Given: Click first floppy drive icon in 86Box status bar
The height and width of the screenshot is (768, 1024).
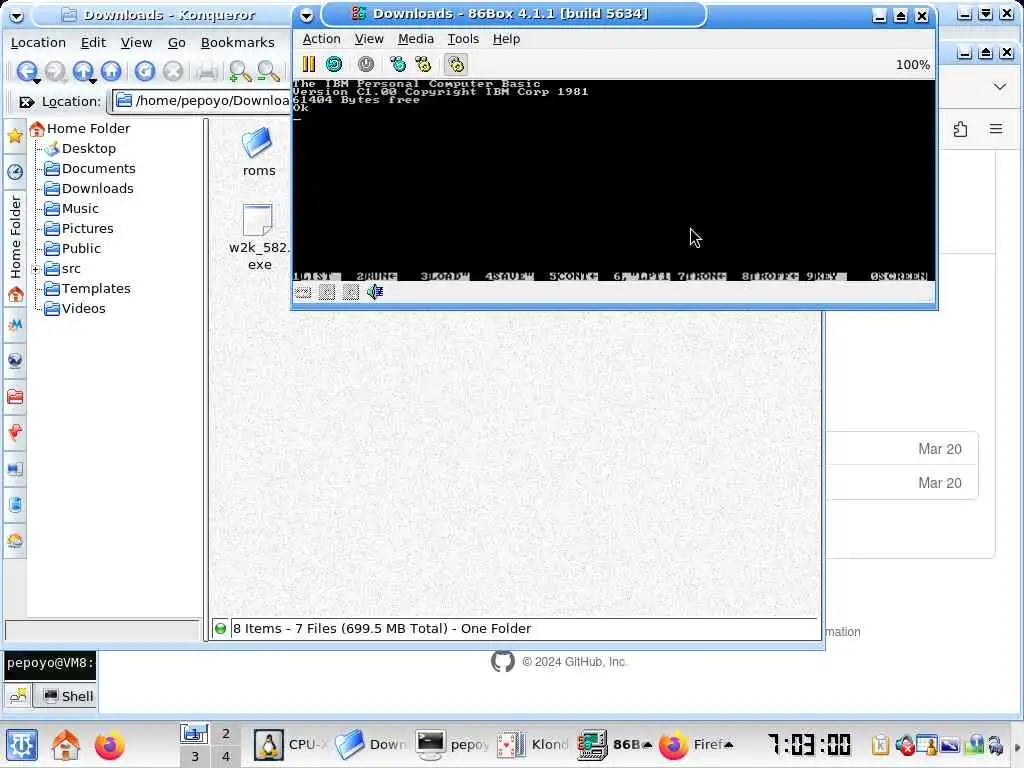Looking at the screenshot, I should (x=327, y=292).
